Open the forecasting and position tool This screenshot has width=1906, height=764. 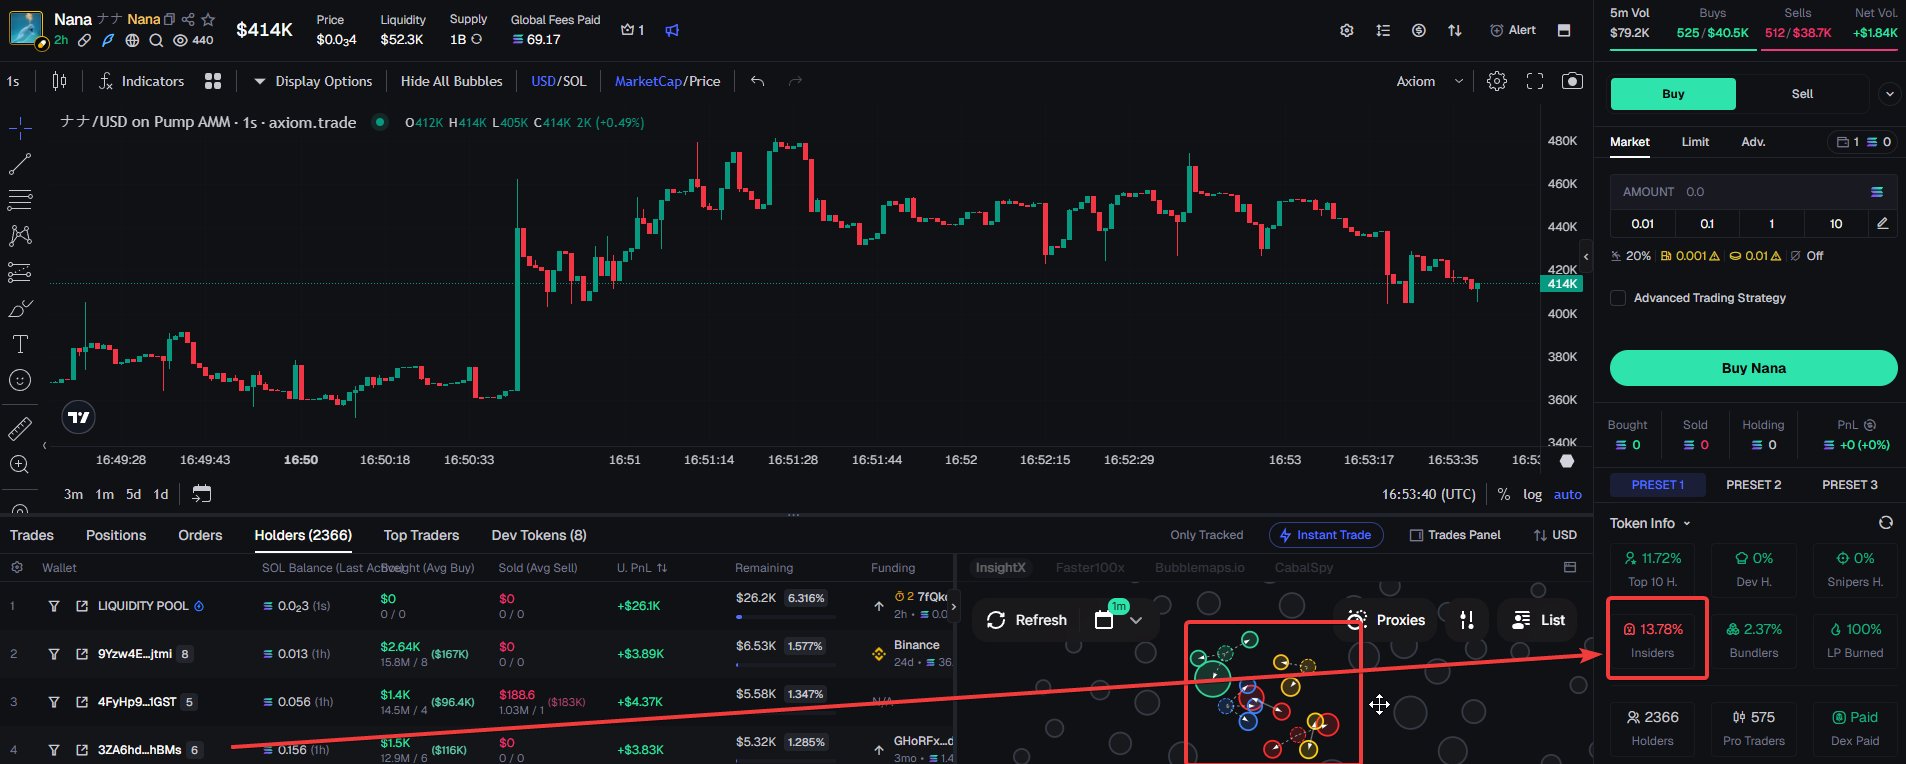coord(20,272)
